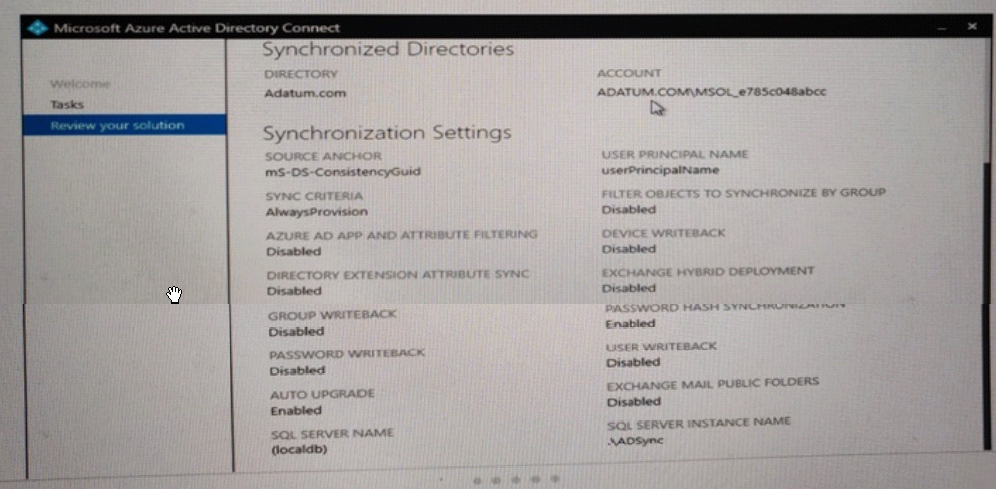Select the Welcome step in sidebar
Screen dimensions: 996x490
80,84
